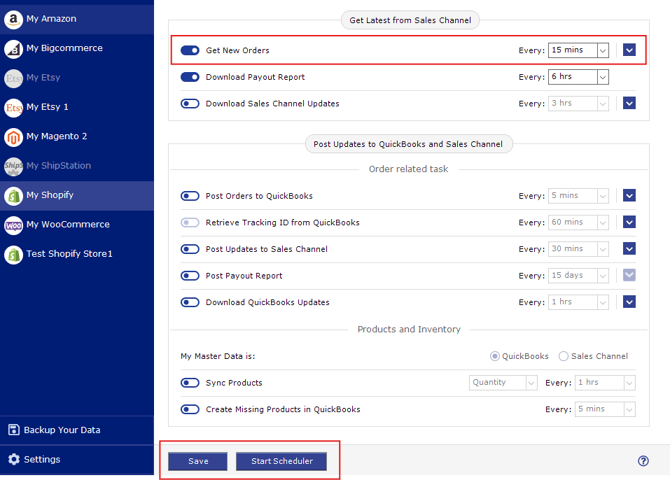Open the Magento 2 store icon
Viewport: 670px width, 480px height.
[13, 137]
